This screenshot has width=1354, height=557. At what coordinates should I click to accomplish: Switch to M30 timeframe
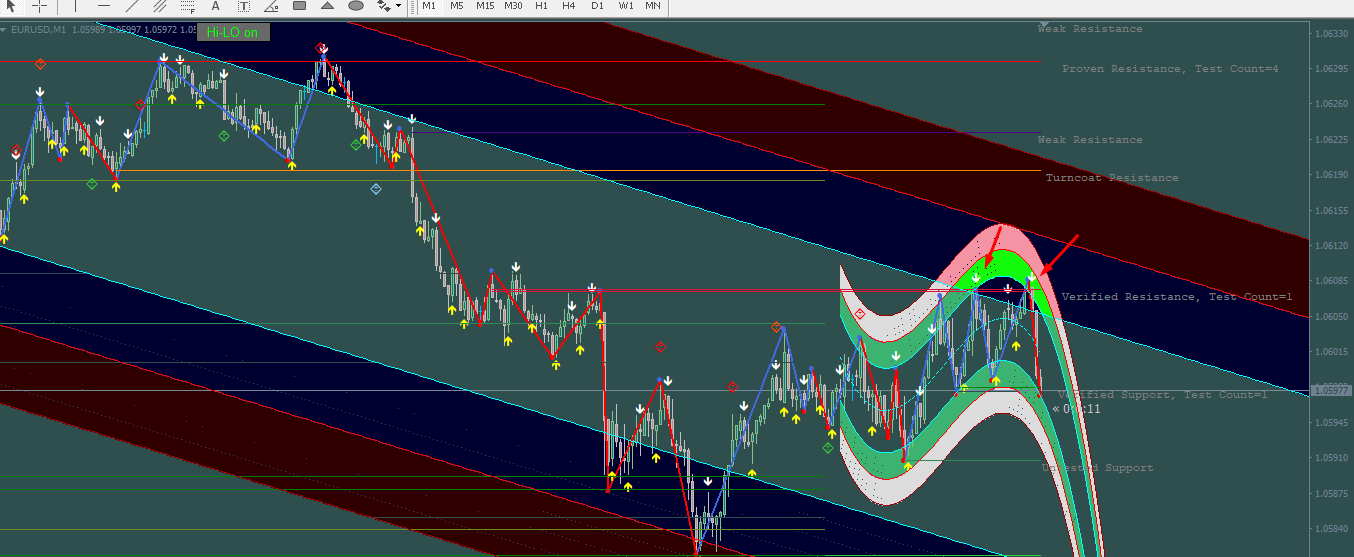click(513, 6)
